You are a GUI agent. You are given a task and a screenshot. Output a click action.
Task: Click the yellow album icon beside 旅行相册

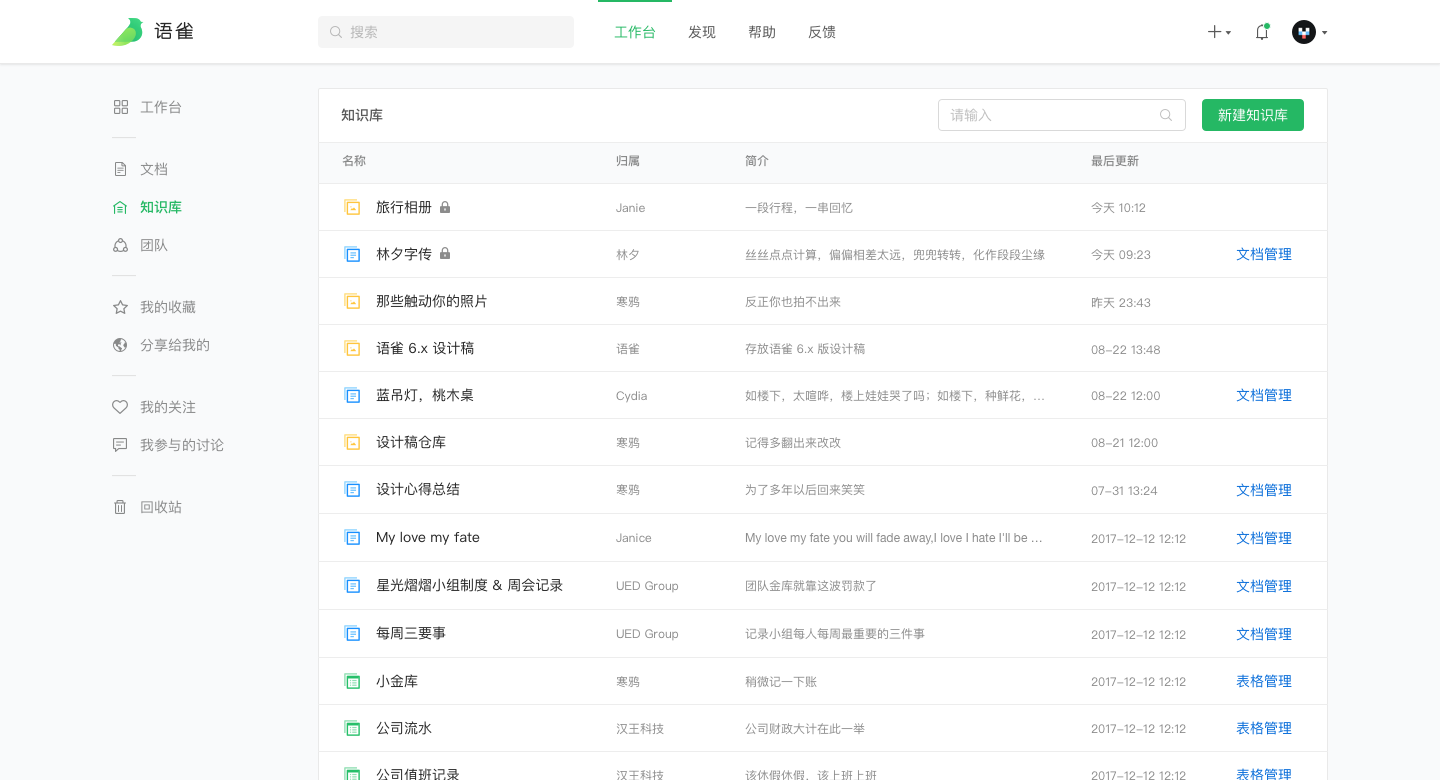pyautogui.click(x=352, y=207)
